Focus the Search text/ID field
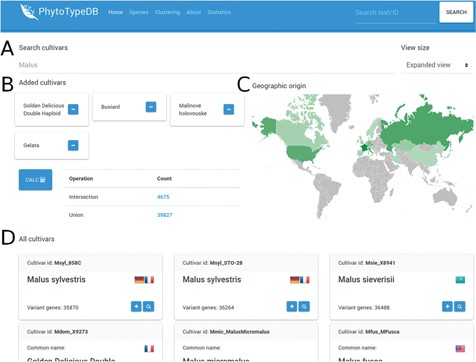Viewport: 476px width, 362px height. click(395, 13)
